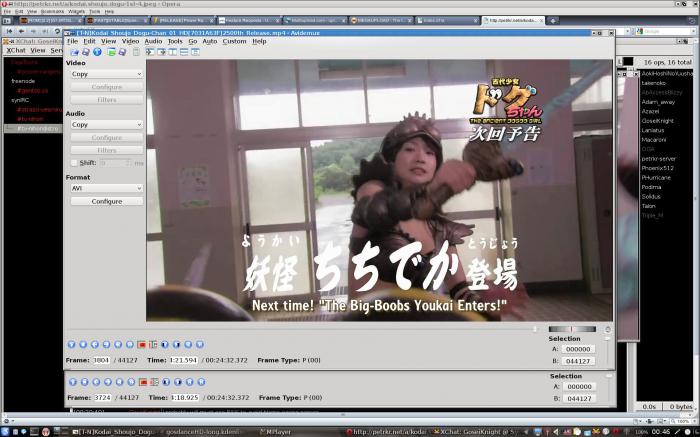Play button in window showing frame 3724
The width and height of the screenshot is (700, 437).
point(73,382)
